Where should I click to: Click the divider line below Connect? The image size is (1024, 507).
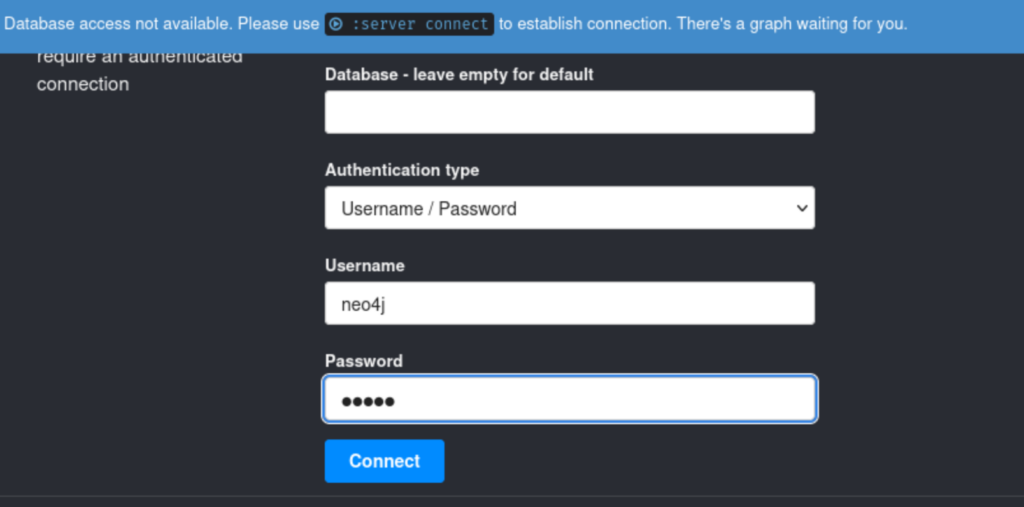coord(512,497)
